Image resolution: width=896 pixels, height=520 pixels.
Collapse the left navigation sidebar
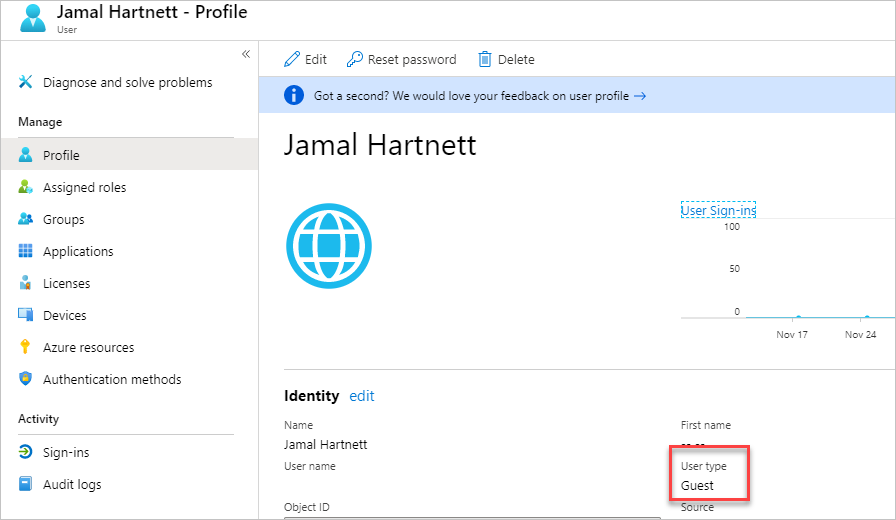(x=246, y=53)
